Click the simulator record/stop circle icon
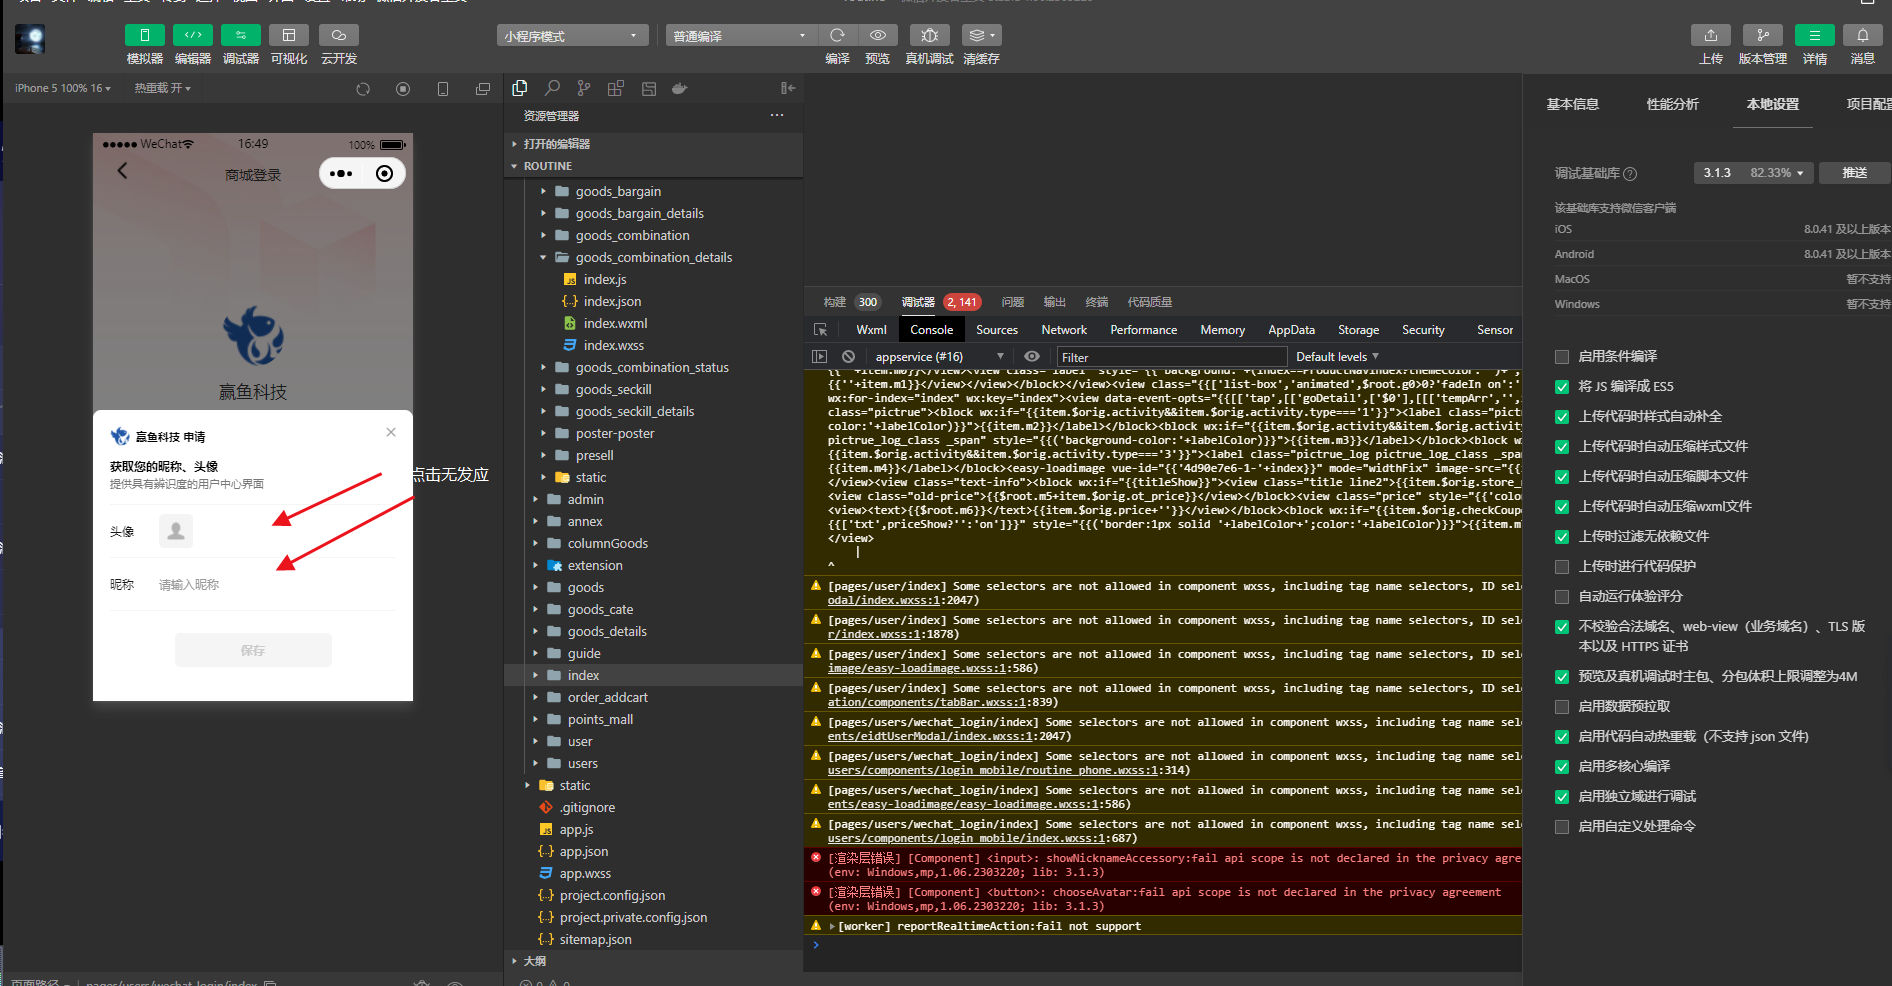The image size is (1892, 986). (403, 89)
